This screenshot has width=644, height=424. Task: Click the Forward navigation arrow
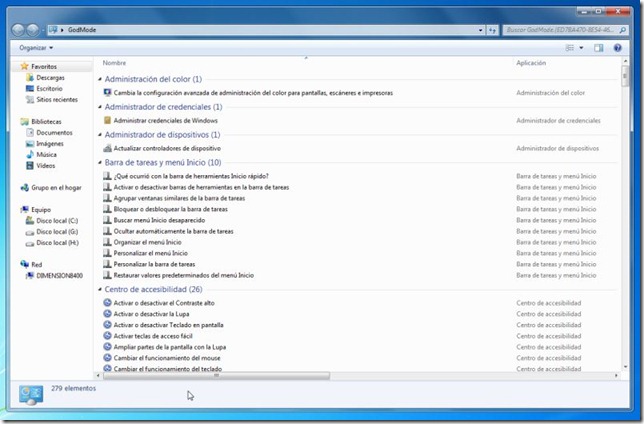coord(33,30)
